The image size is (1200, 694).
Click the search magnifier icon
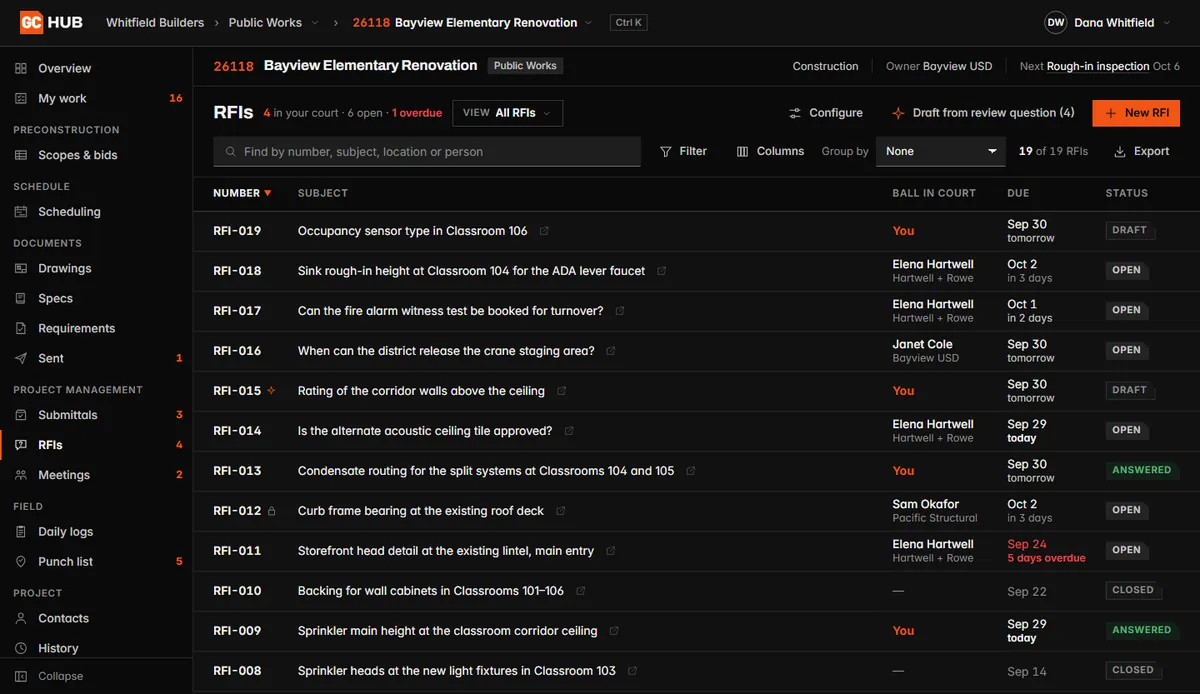(231, 152)
